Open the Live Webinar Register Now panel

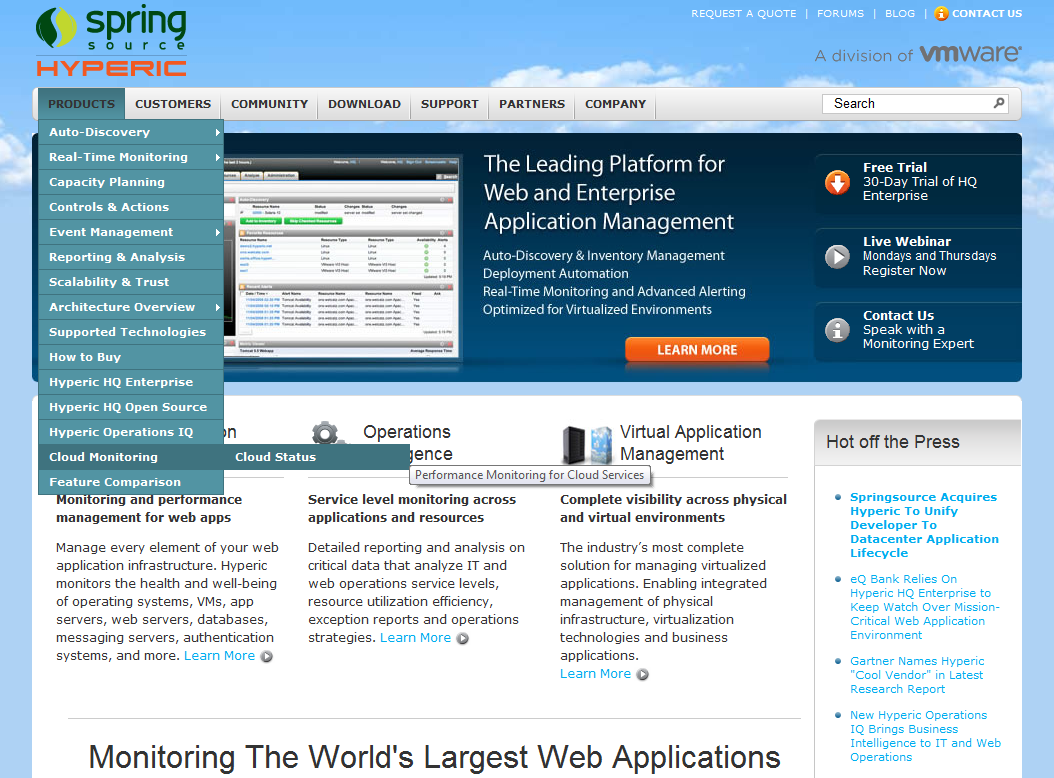918,258
